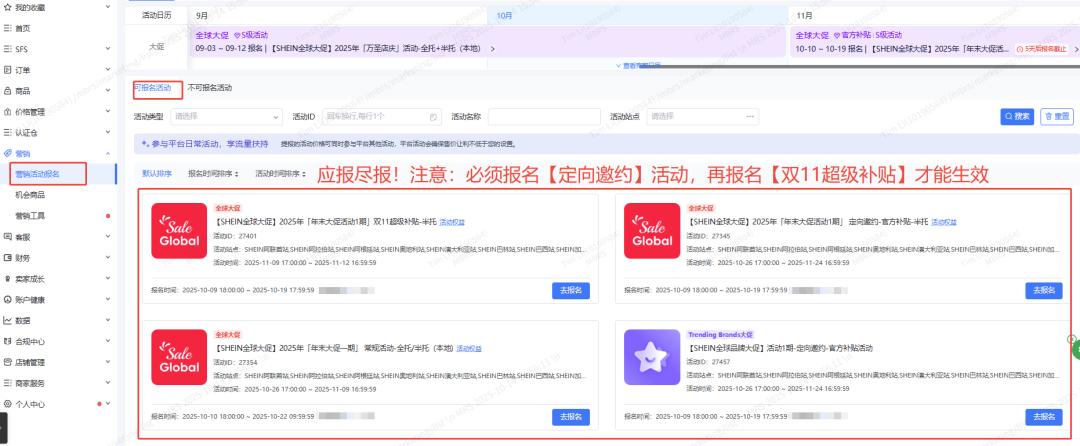Click 去报名 for activity 27345
The image size is (1080, 446).
point(1044,290)
